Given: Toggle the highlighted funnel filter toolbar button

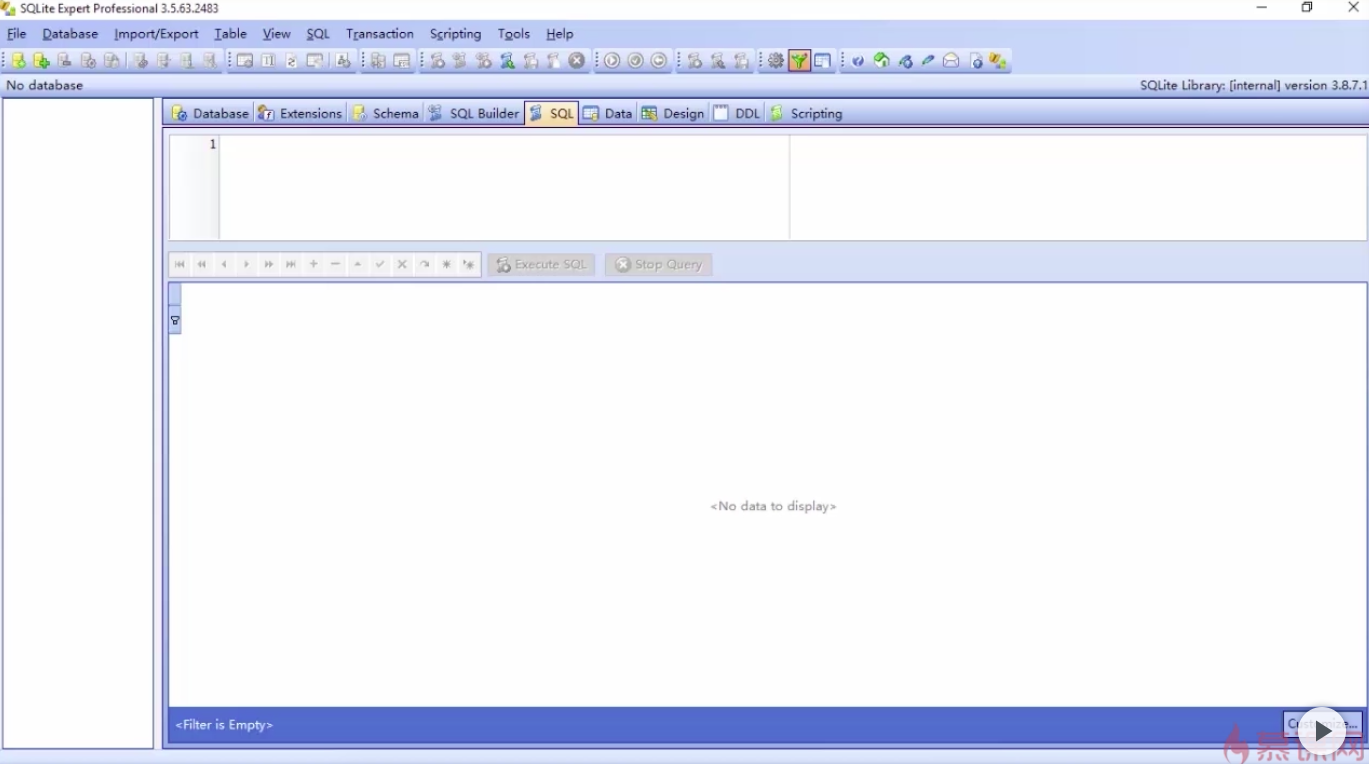Looking at the screenshot, I should 799,61.
